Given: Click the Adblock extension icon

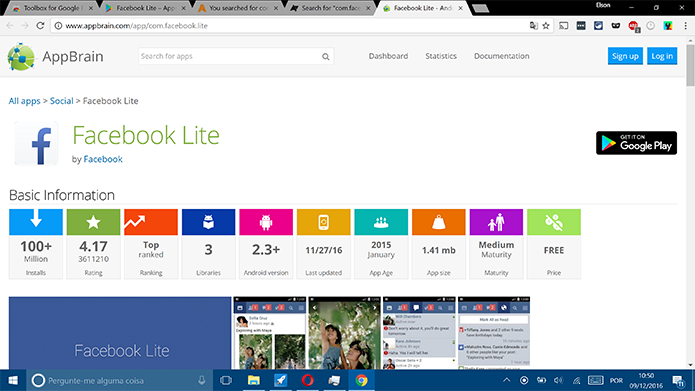Looking at the screenshot, I should click(x=633, y=26).
